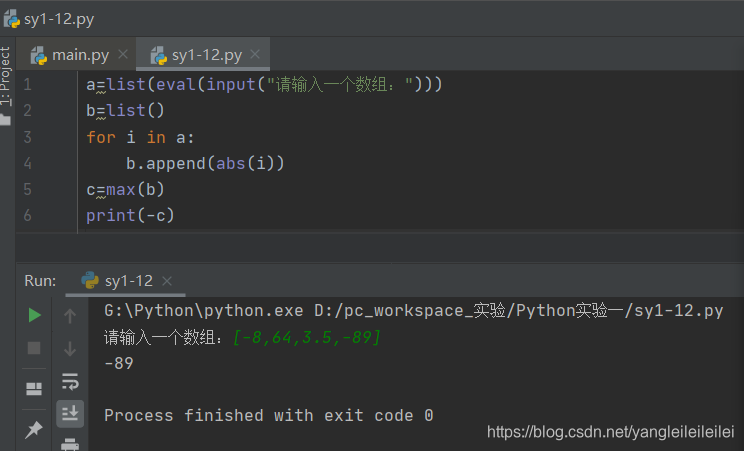Pin the run tab

pyautogui.click(x=34, y=430)
